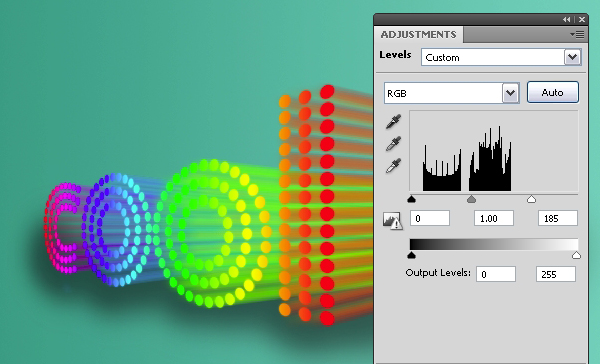Click the gamma field showing 1.00
Screen dimensions: 600x364
(494, 218)
